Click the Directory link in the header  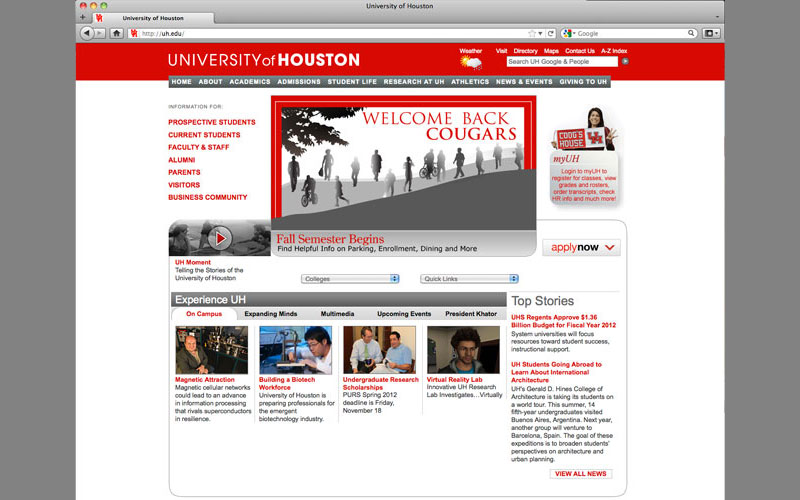click(526, 51)
